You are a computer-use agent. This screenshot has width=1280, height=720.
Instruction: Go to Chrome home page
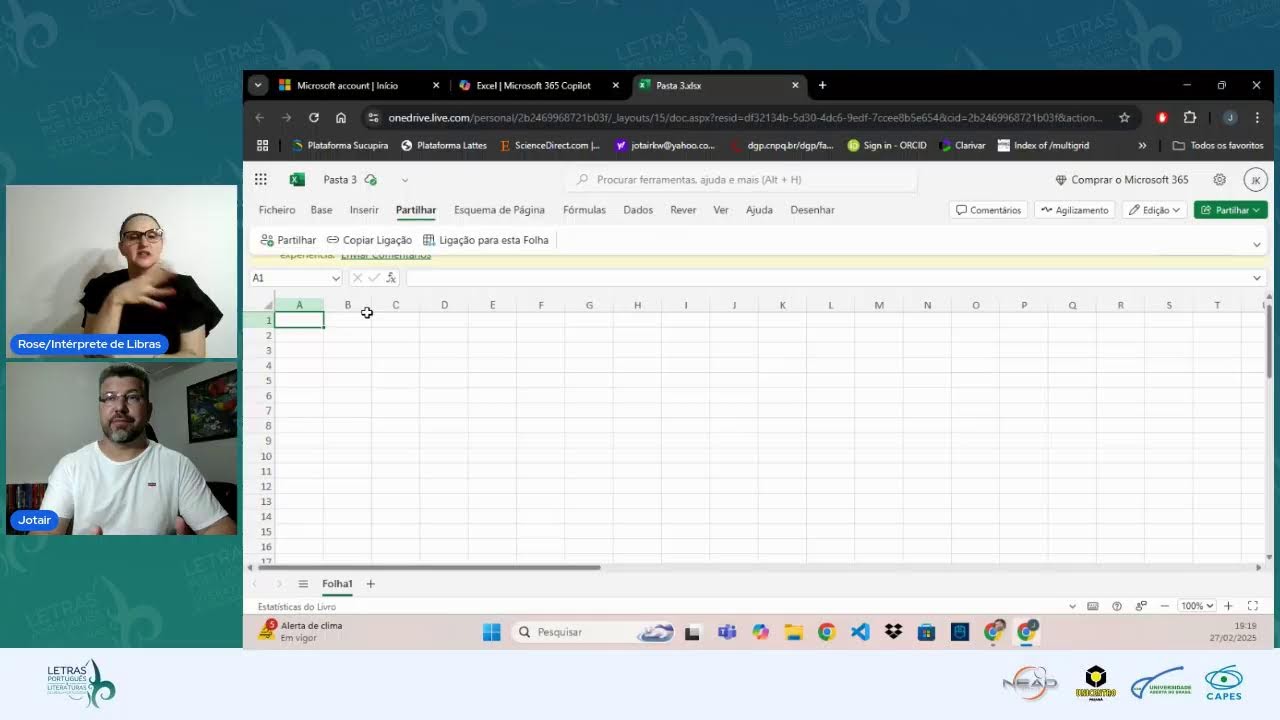click(x=341, y=117)
